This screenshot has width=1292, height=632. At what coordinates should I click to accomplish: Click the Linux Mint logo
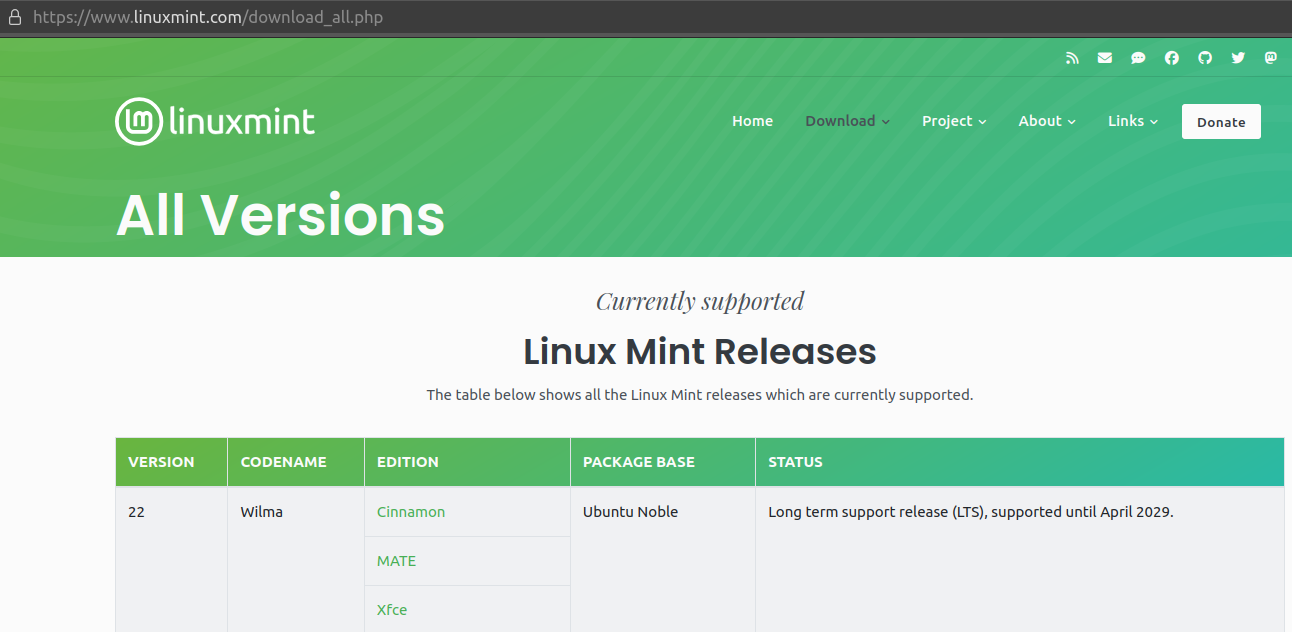[x=214, y=121]
